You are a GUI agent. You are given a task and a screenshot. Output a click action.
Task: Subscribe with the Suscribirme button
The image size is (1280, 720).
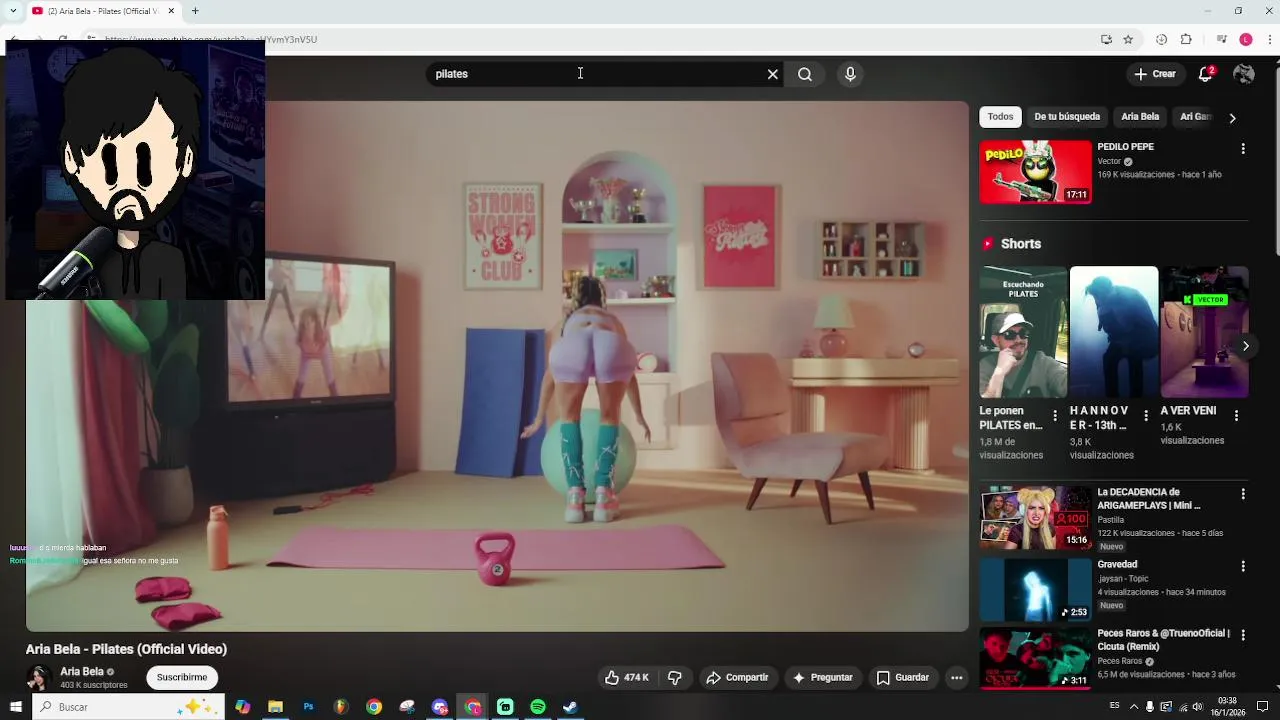click(x=182, y=677)
